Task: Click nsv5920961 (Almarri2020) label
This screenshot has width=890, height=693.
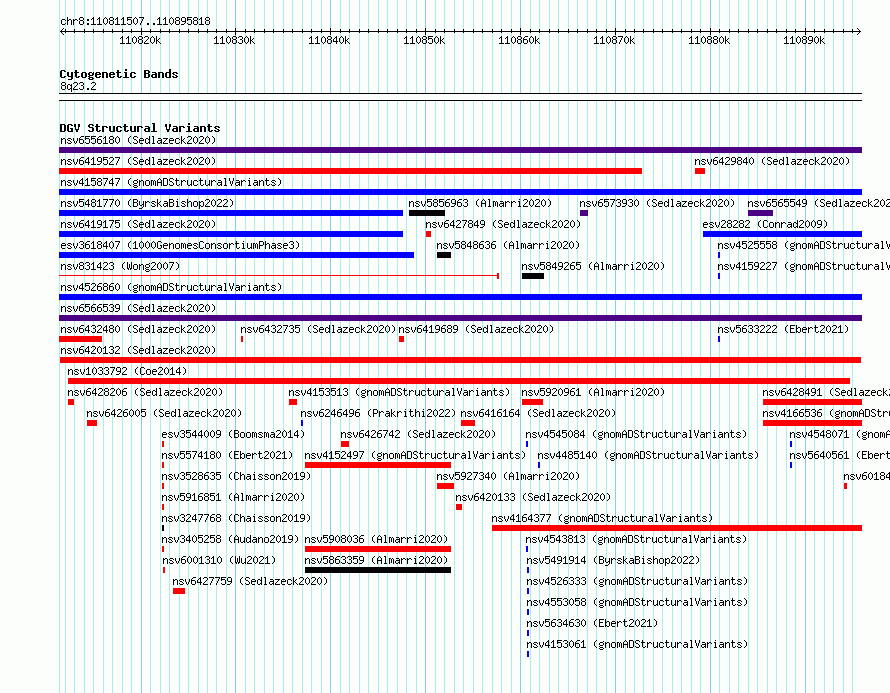Action: (593, 392)
